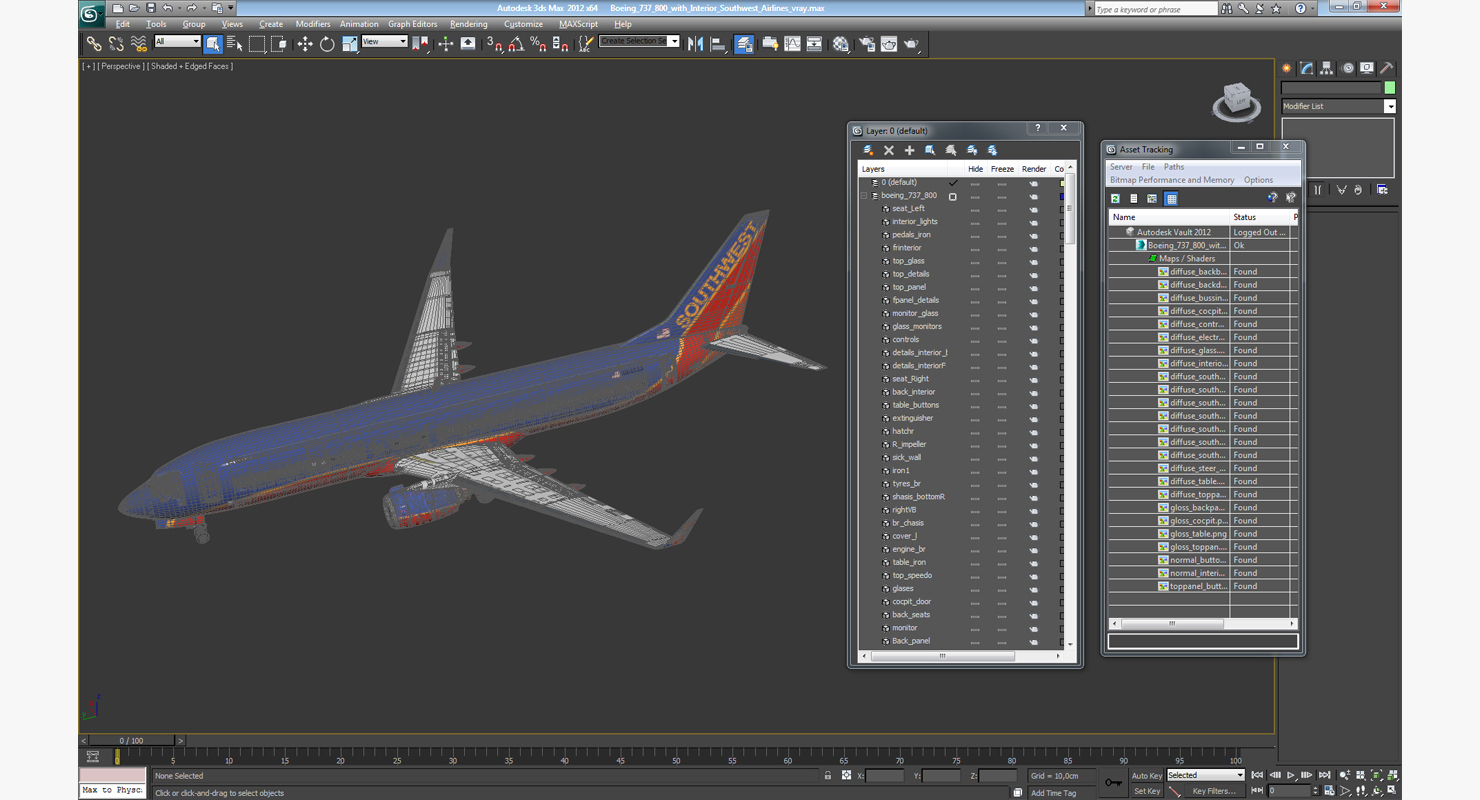Toggle Hide for seat_Left layer row

point(975,209)
